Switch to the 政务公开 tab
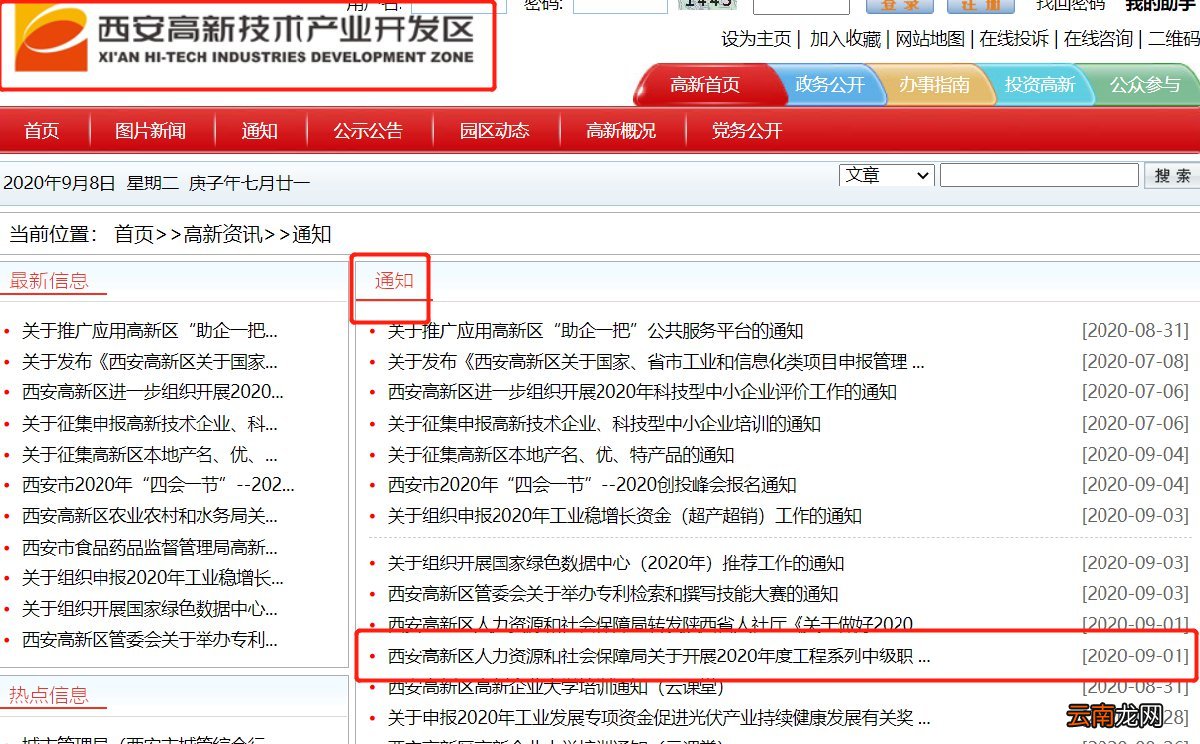 (829, 85)
